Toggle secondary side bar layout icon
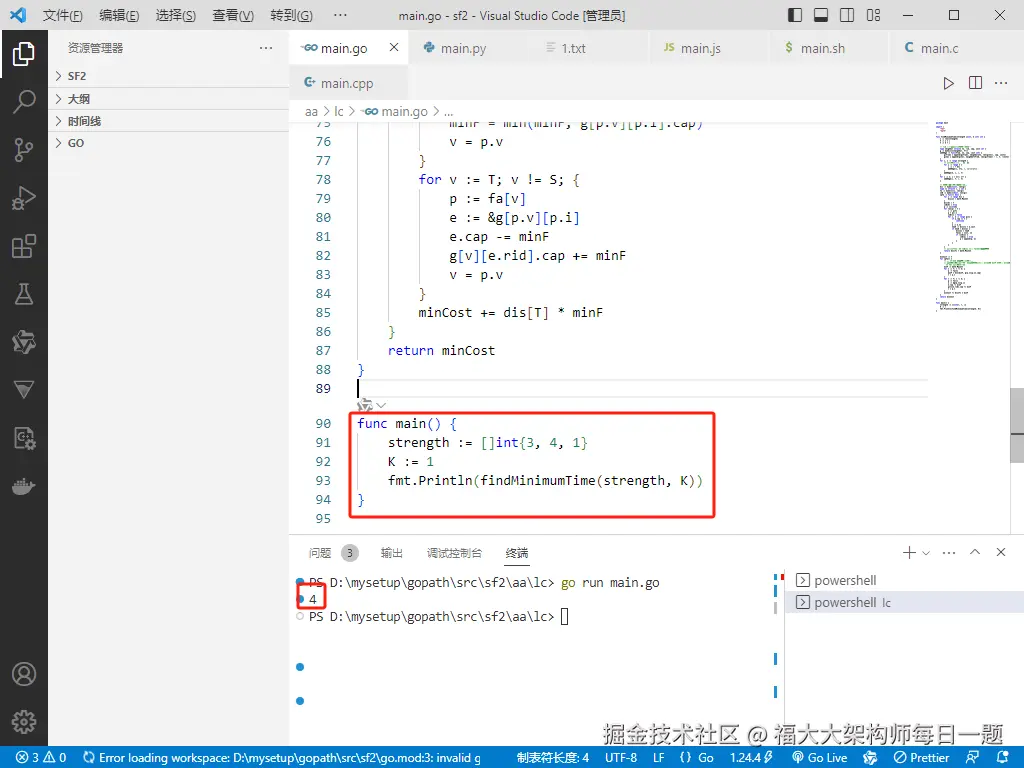The image size is (1024, 768). 847,15
